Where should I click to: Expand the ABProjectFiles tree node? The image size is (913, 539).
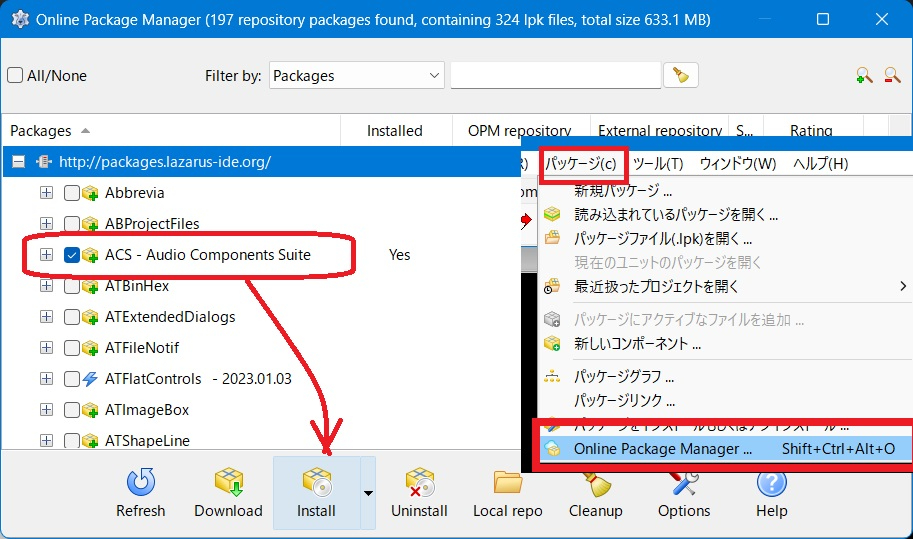tap(47, 224)
